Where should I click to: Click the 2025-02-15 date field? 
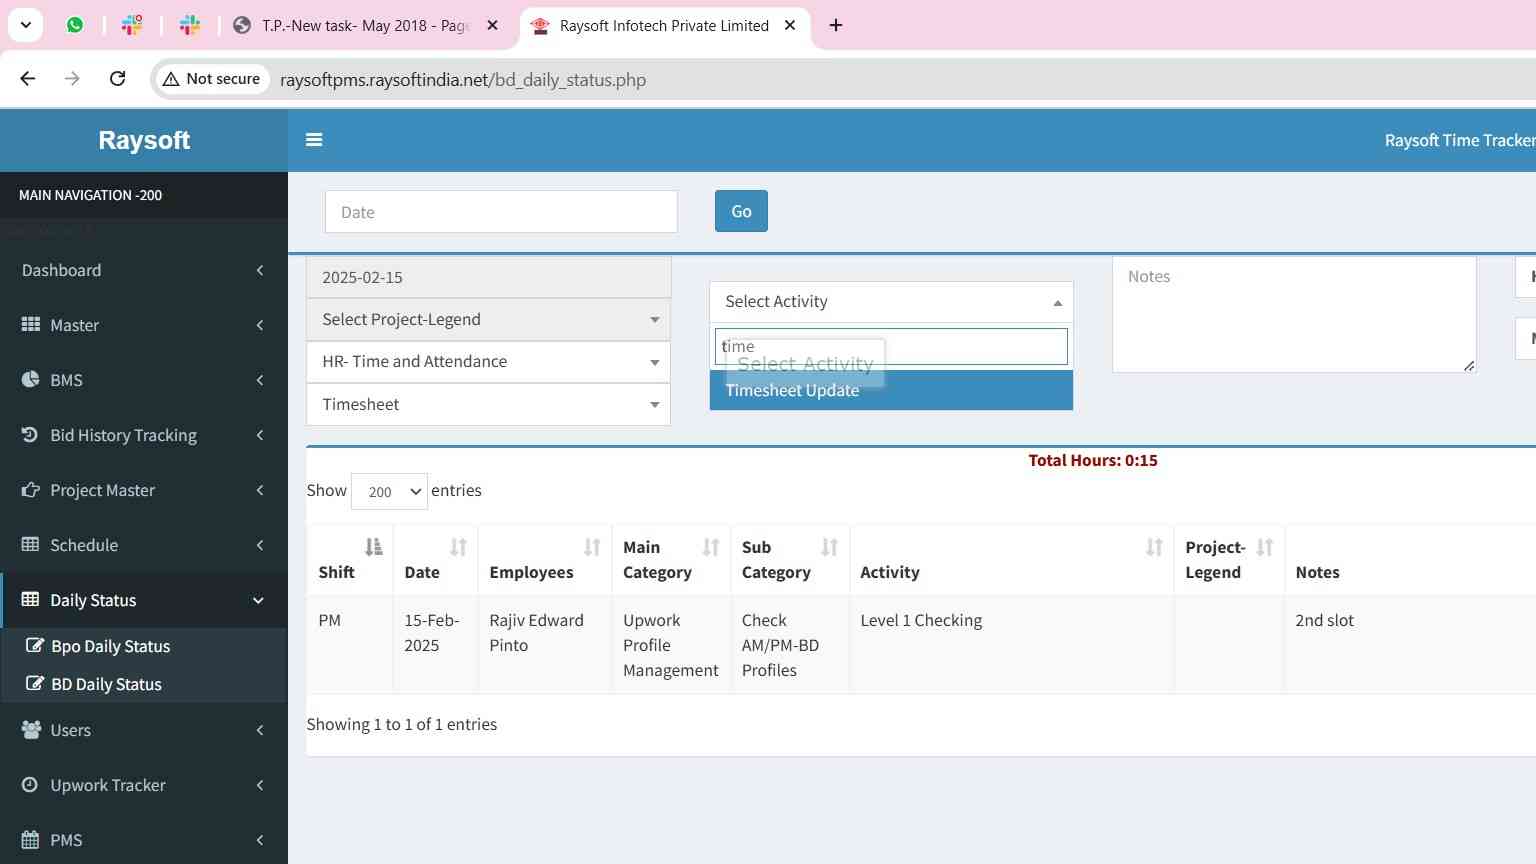click(488, 277)
